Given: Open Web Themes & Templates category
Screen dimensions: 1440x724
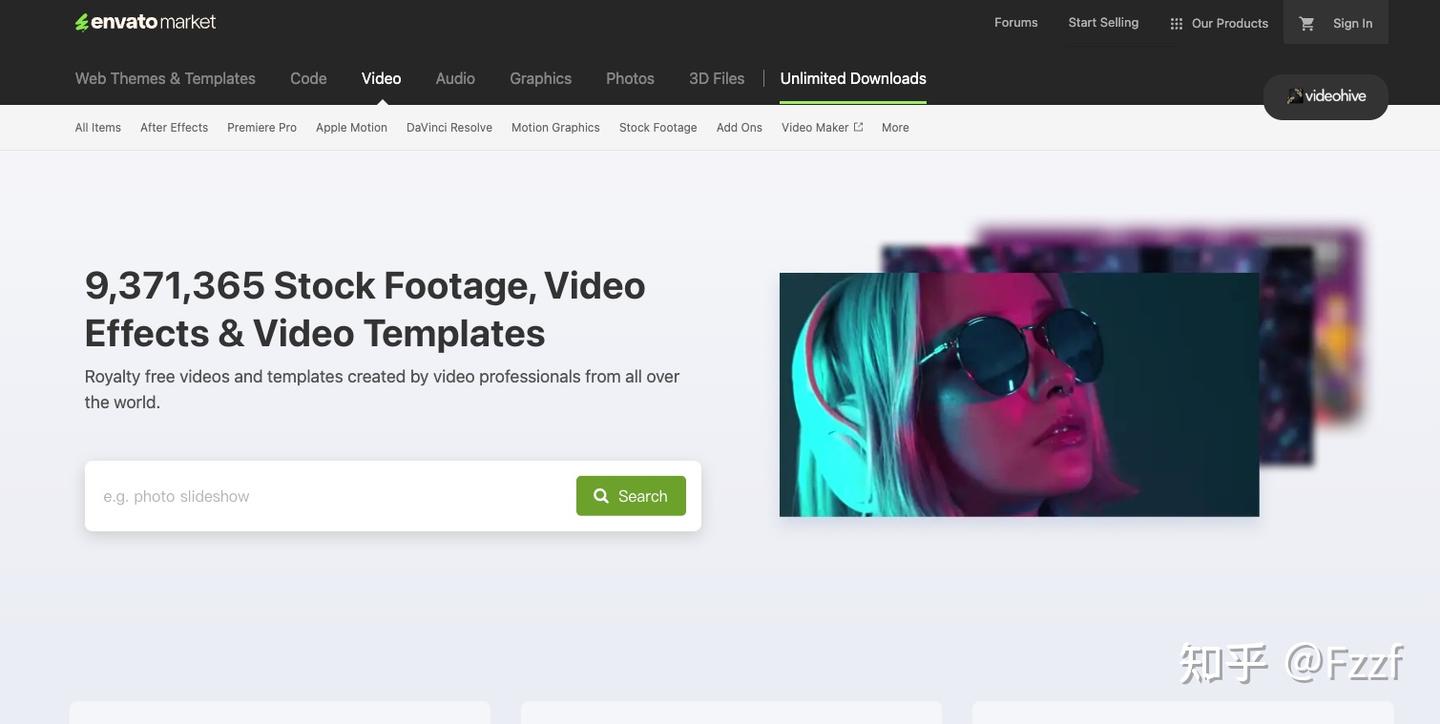Looking at the screenshot, I should (x=165, y=78).
